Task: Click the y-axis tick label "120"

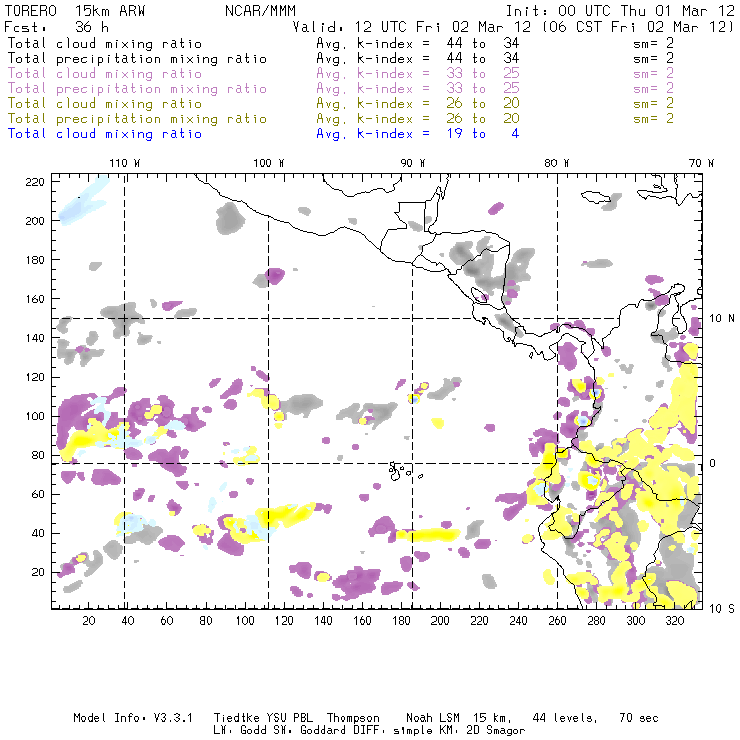Action: tap(35, 378)
